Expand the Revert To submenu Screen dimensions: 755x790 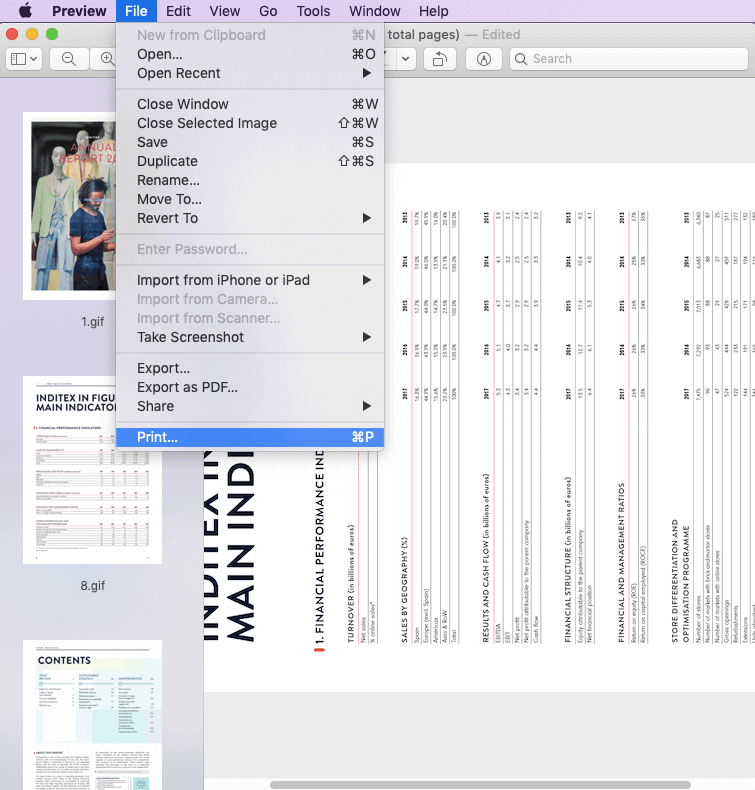click(x=366, y=218)
